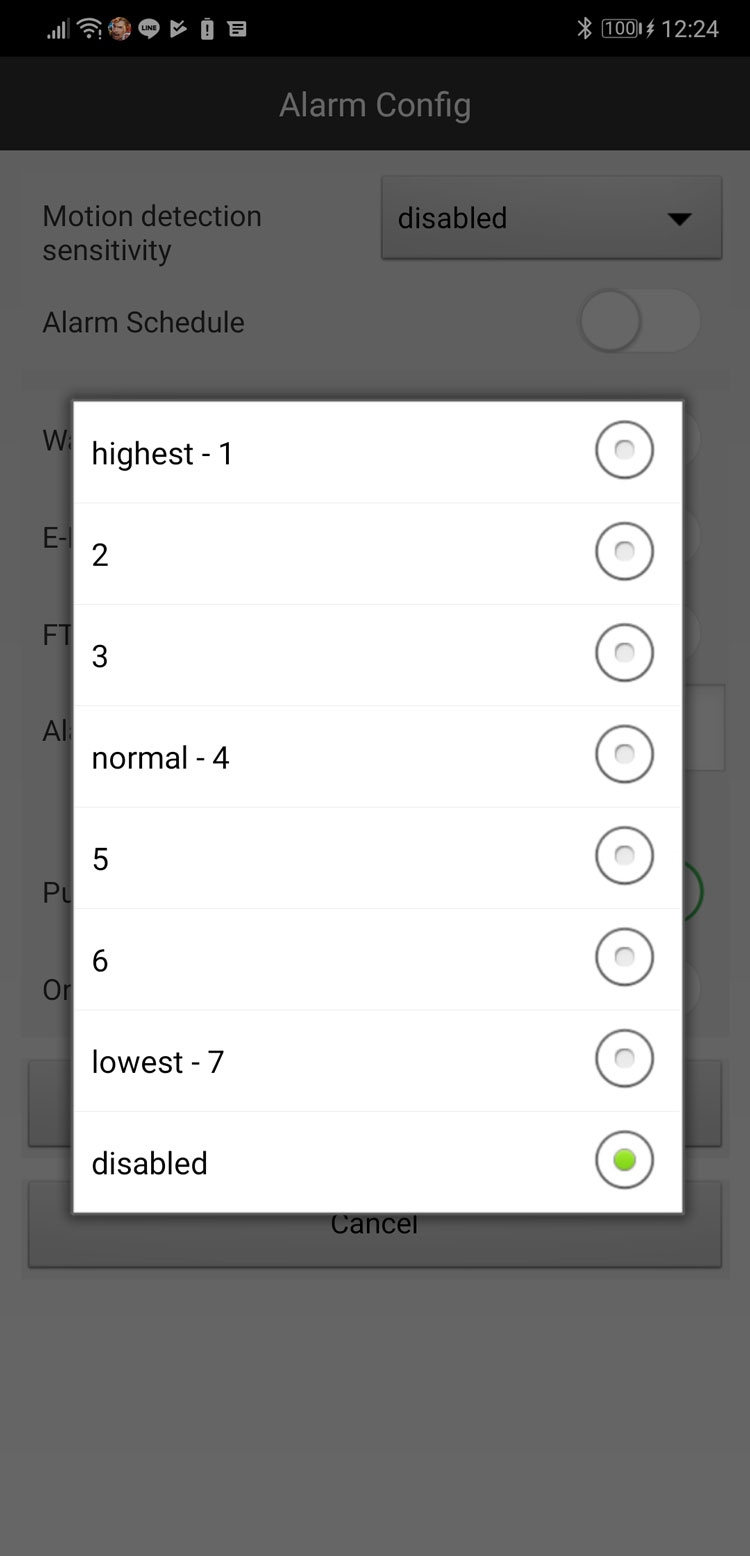Image resolution: width=750 pixels, height=1556 pixels.
Task: Pick the 'lowest - 7' radio button
Action: click(624, 1059)
